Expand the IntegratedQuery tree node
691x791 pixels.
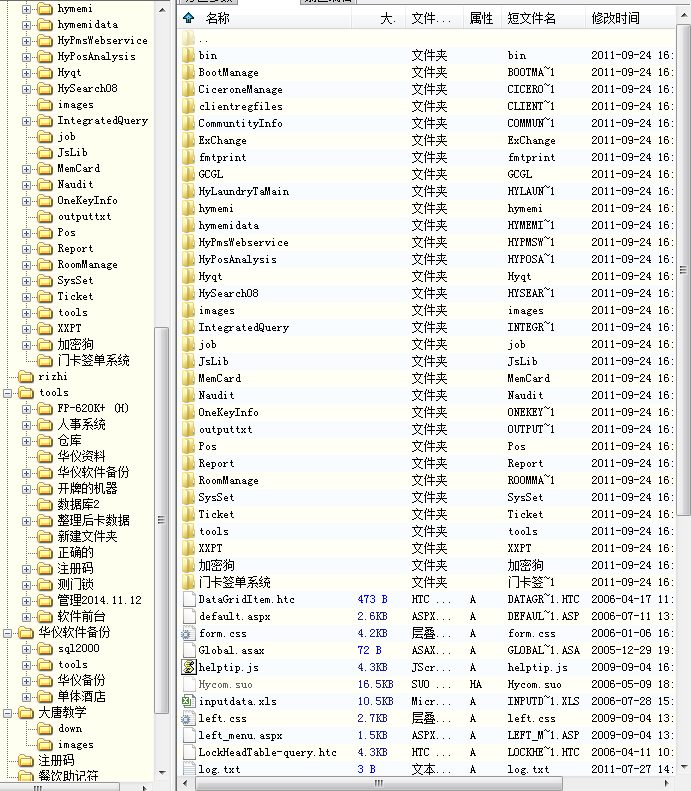[26, 121]
